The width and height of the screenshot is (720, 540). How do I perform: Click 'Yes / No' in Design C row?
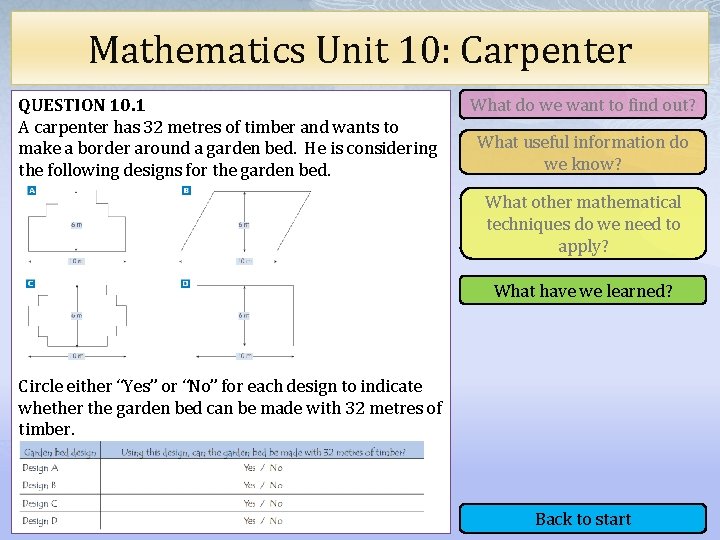(263, 503)
